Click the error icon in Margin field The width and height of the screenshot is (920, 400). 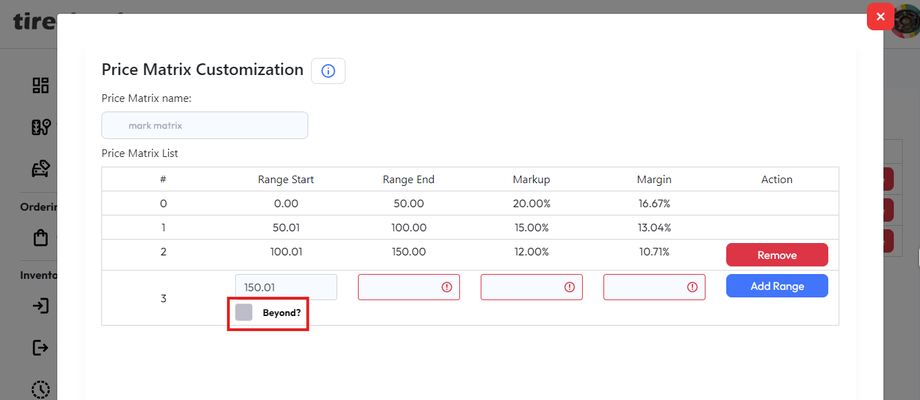pyautogui.click(x=692, y=287)
